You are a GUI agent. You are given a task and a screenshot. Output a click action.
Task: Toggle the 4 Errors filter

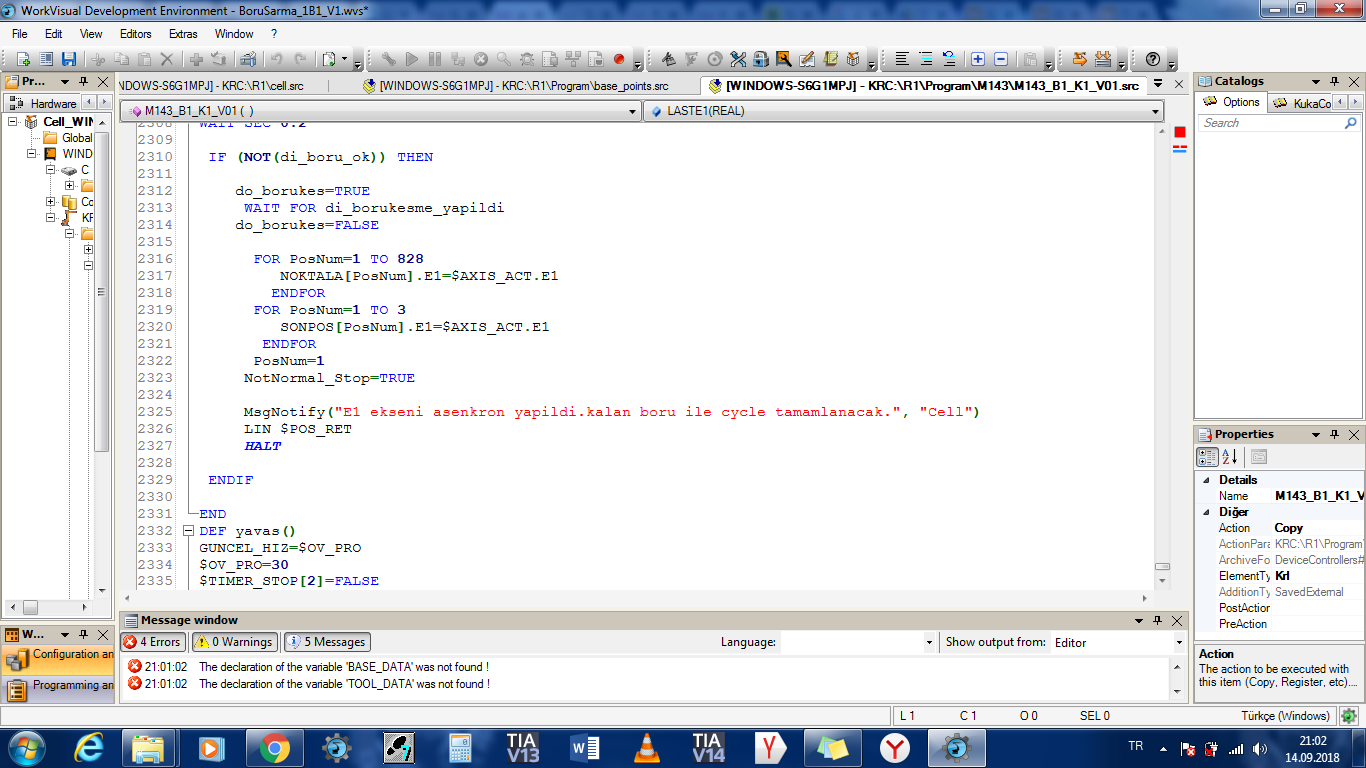tap(153, 642)
